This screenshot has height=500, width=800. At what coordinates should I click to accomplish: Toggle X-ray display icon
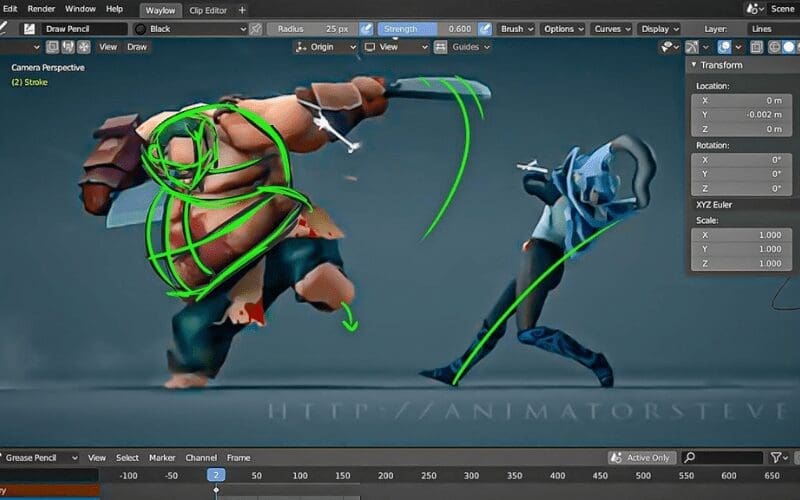click(x=756, y=47)
